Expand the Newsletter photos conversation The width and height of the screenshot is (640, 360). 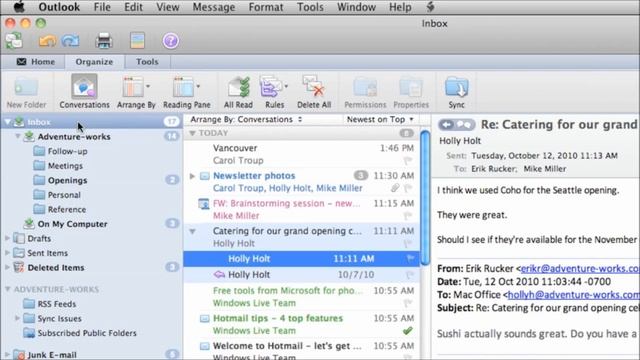[x=192, y=176]
